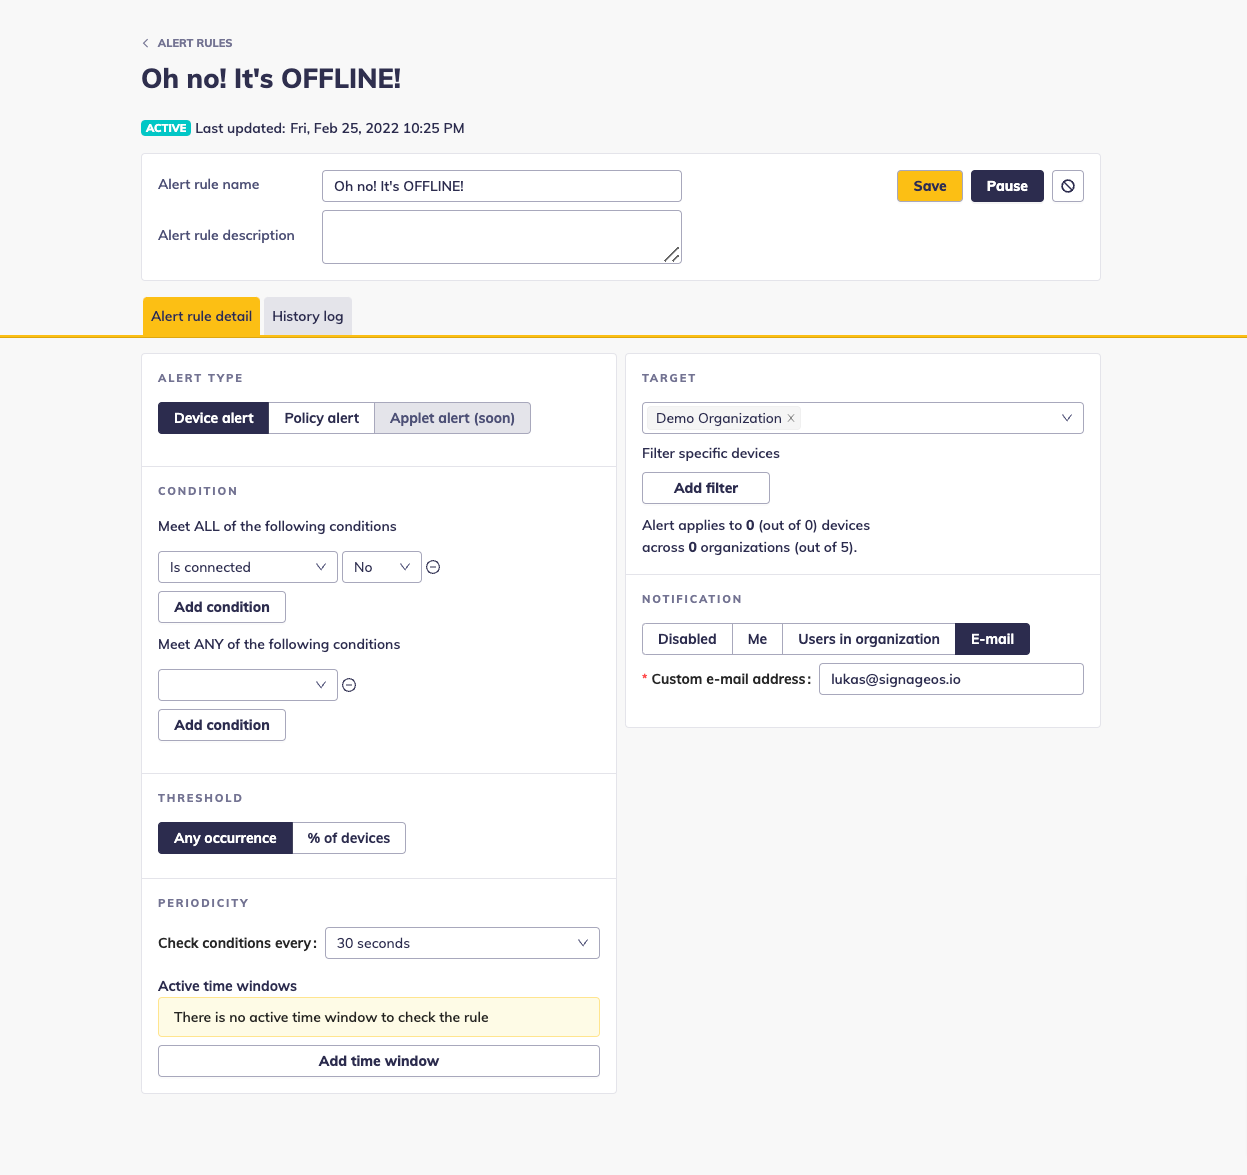Select Policy alert type
1247x1175 pixels.
click(321, 418)
